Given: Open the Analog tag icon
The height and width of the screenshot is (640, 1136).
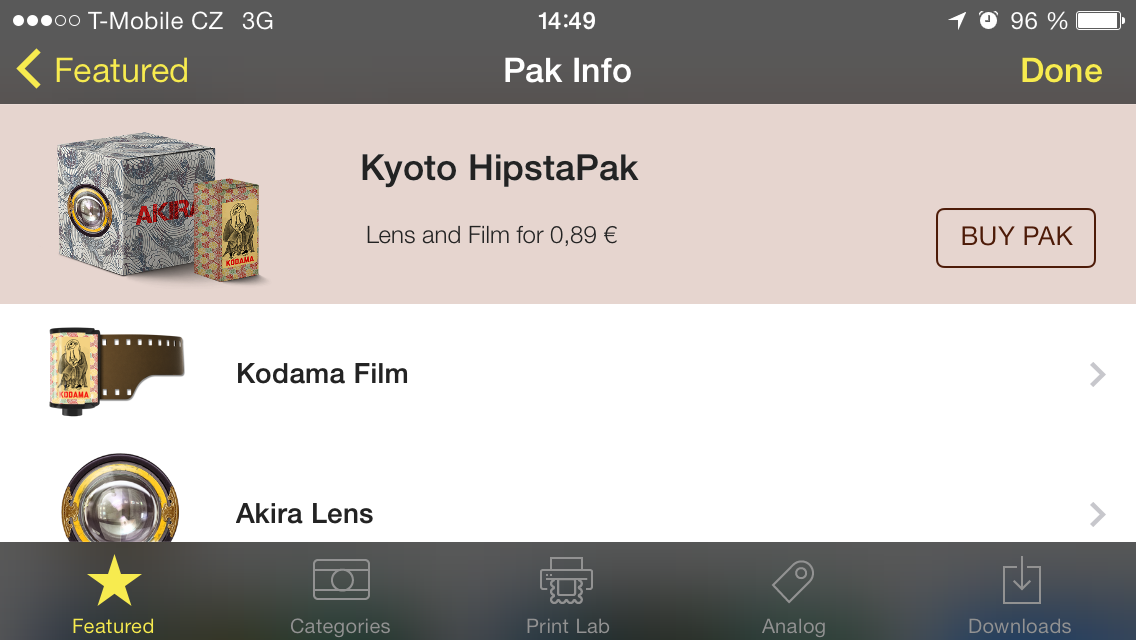Looking at the screenshot, I should (793, 581).
